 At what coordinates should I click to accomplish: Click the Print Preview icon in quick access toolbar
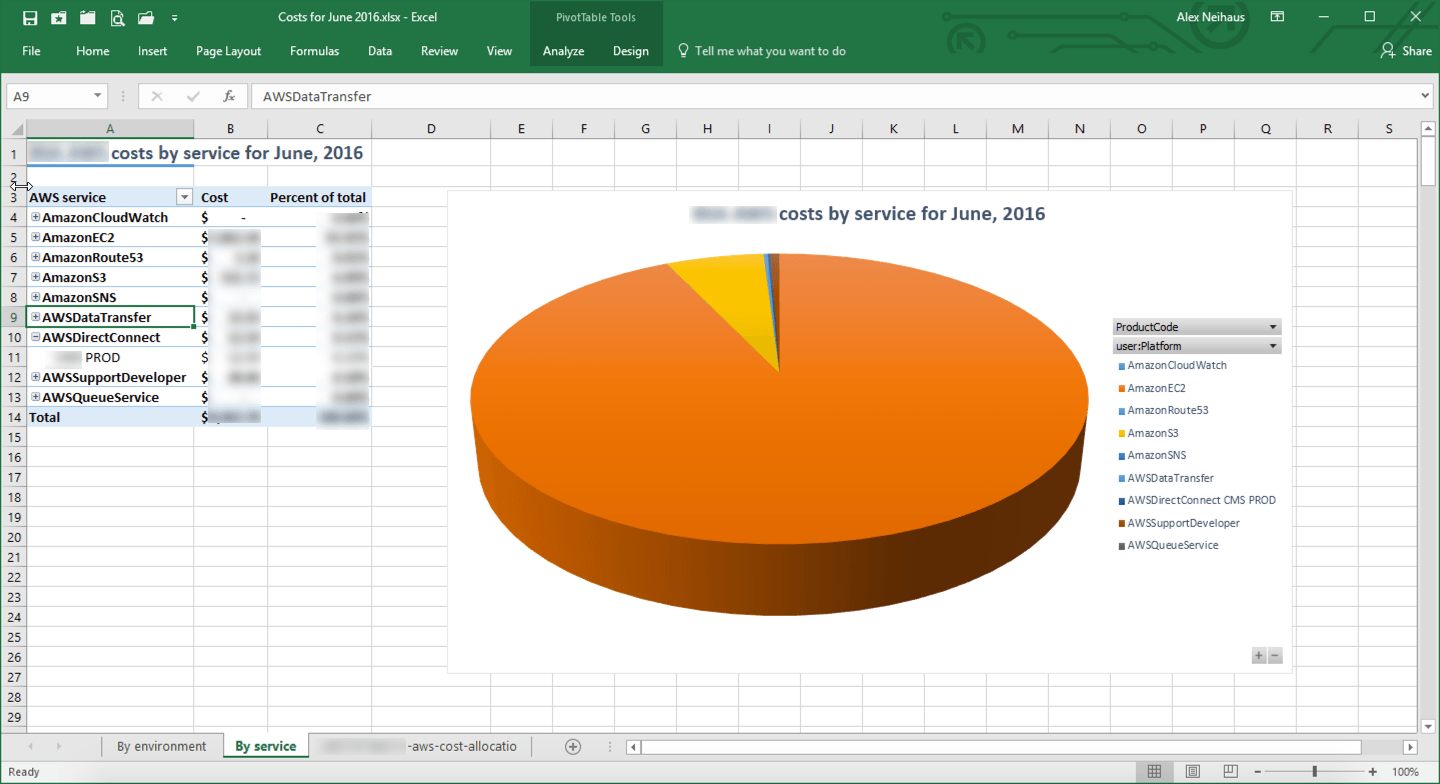(x=117, y=17)
